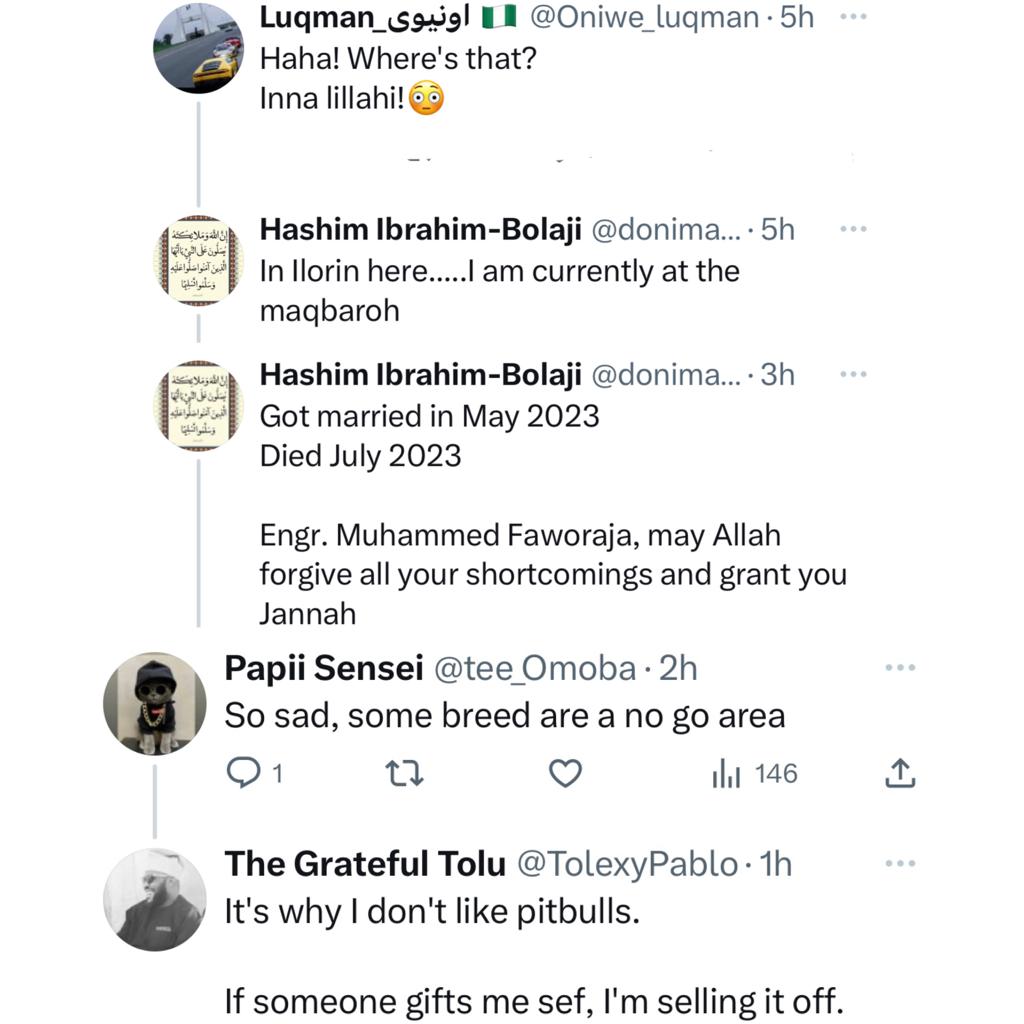Open more options on Grateful Tolu's tweet
Viewport: 1024px width, 1024px height.
tap(900, 863)
